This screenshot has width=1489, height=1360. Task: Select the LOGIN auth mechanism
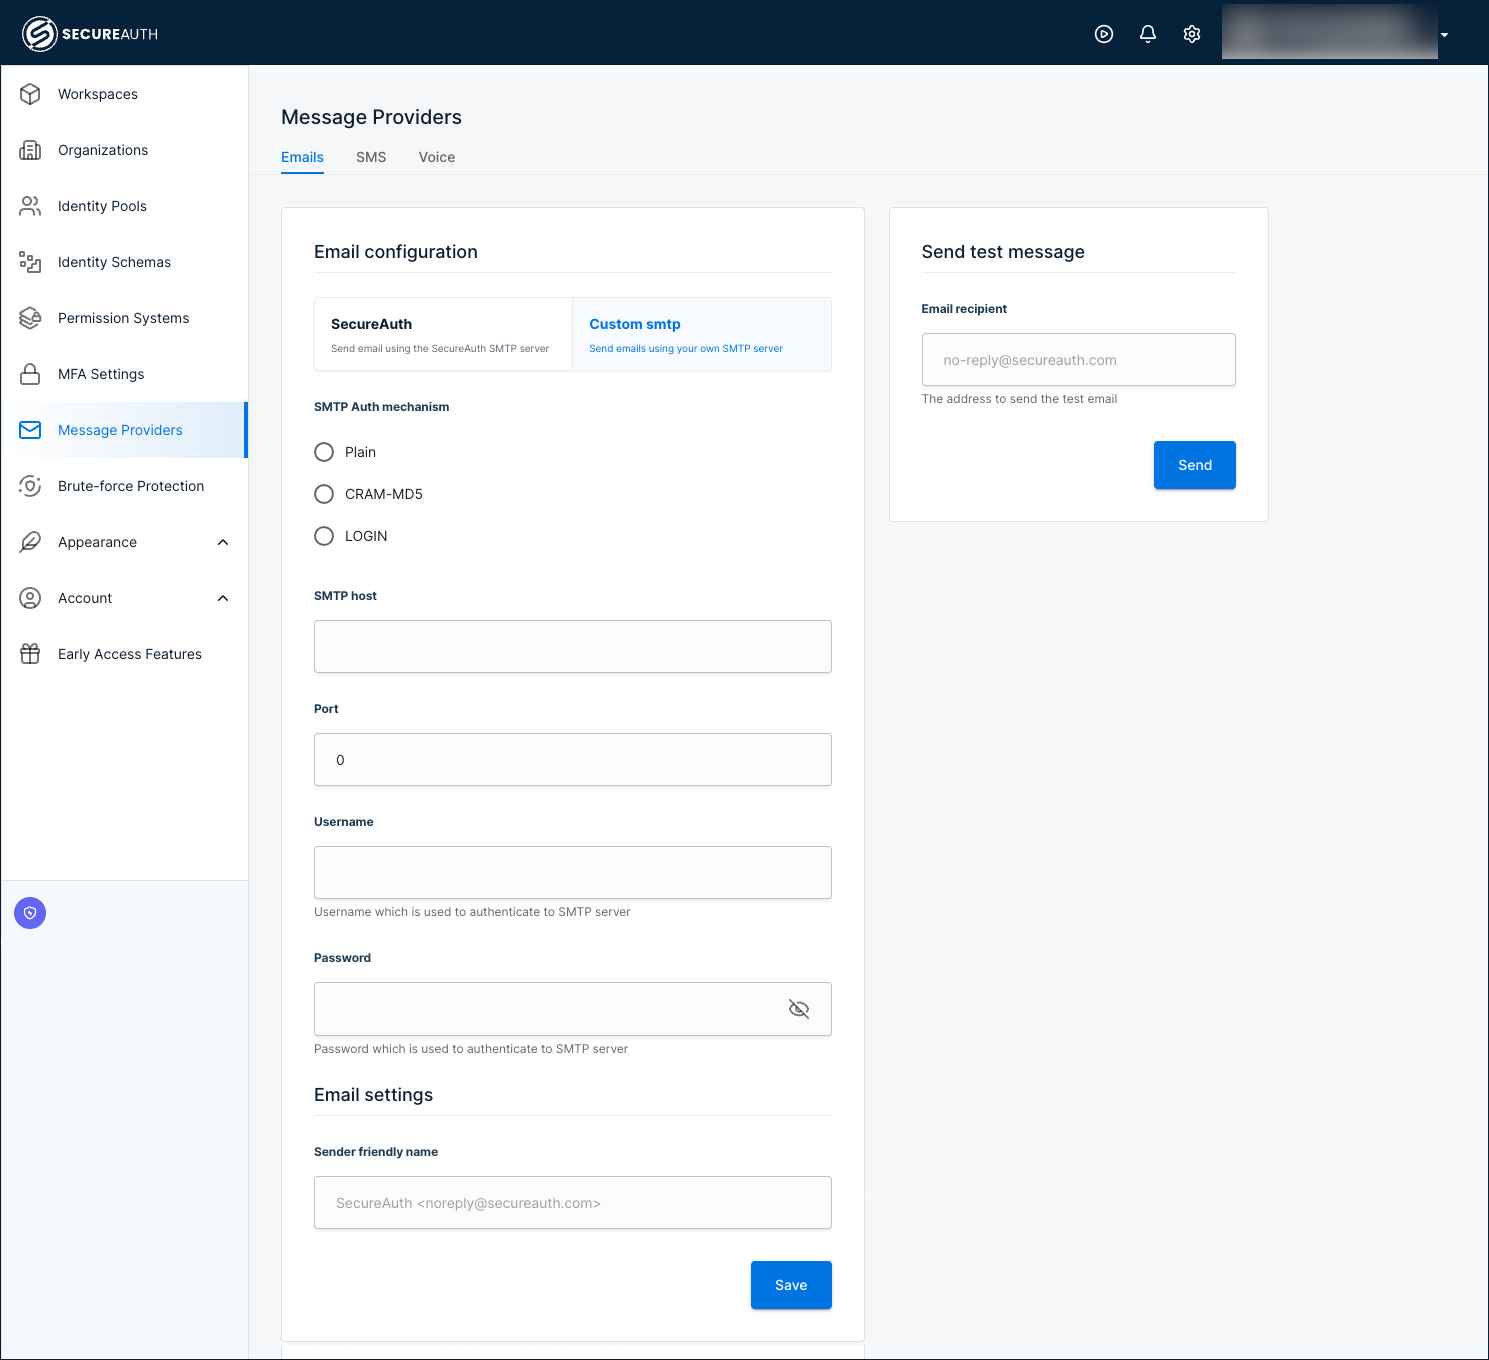tap(324, 536)
